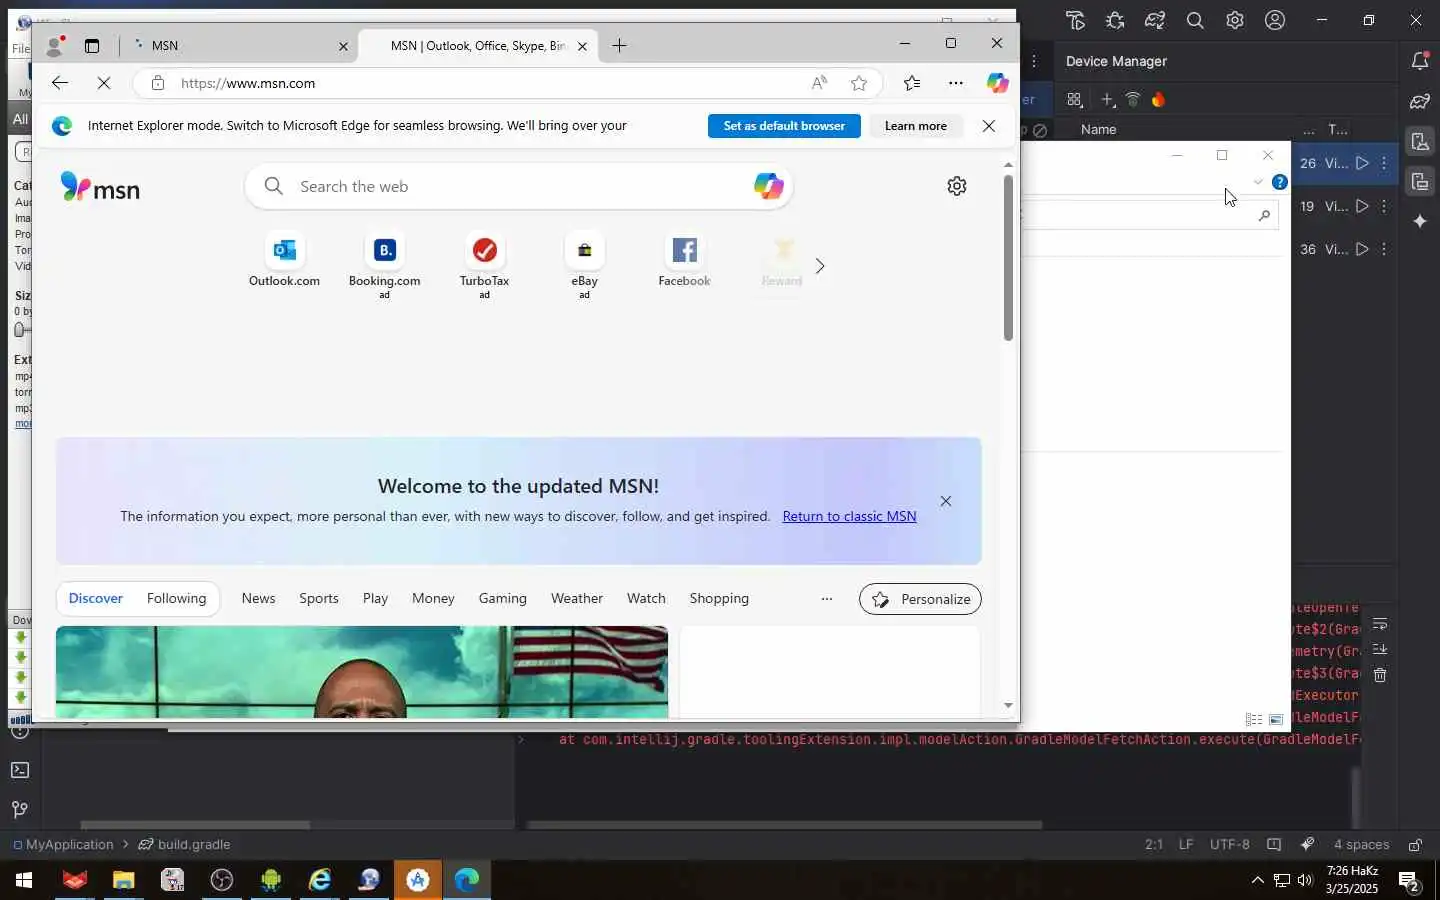Go back in the Edge browser

click(60, 83)
